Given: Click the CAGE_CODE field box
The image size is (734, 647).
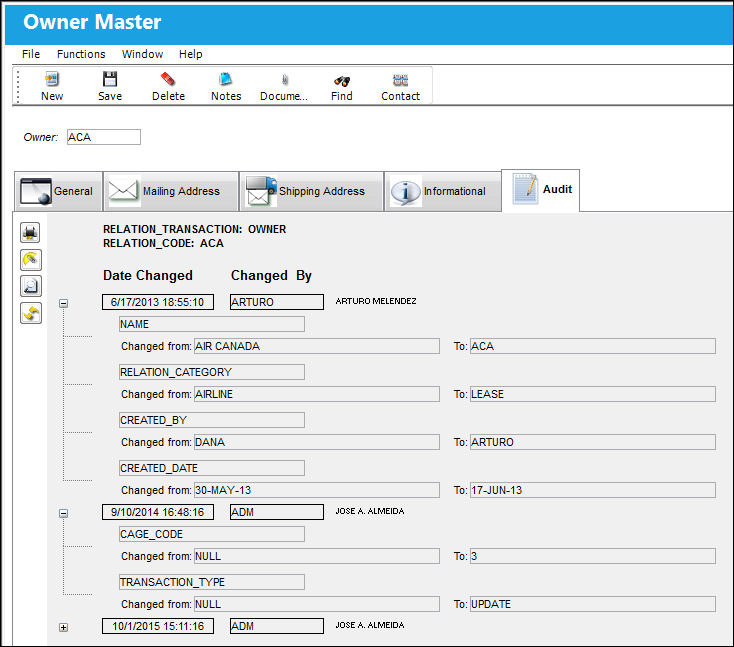Looking at the screenshot, I should (212, 534).
